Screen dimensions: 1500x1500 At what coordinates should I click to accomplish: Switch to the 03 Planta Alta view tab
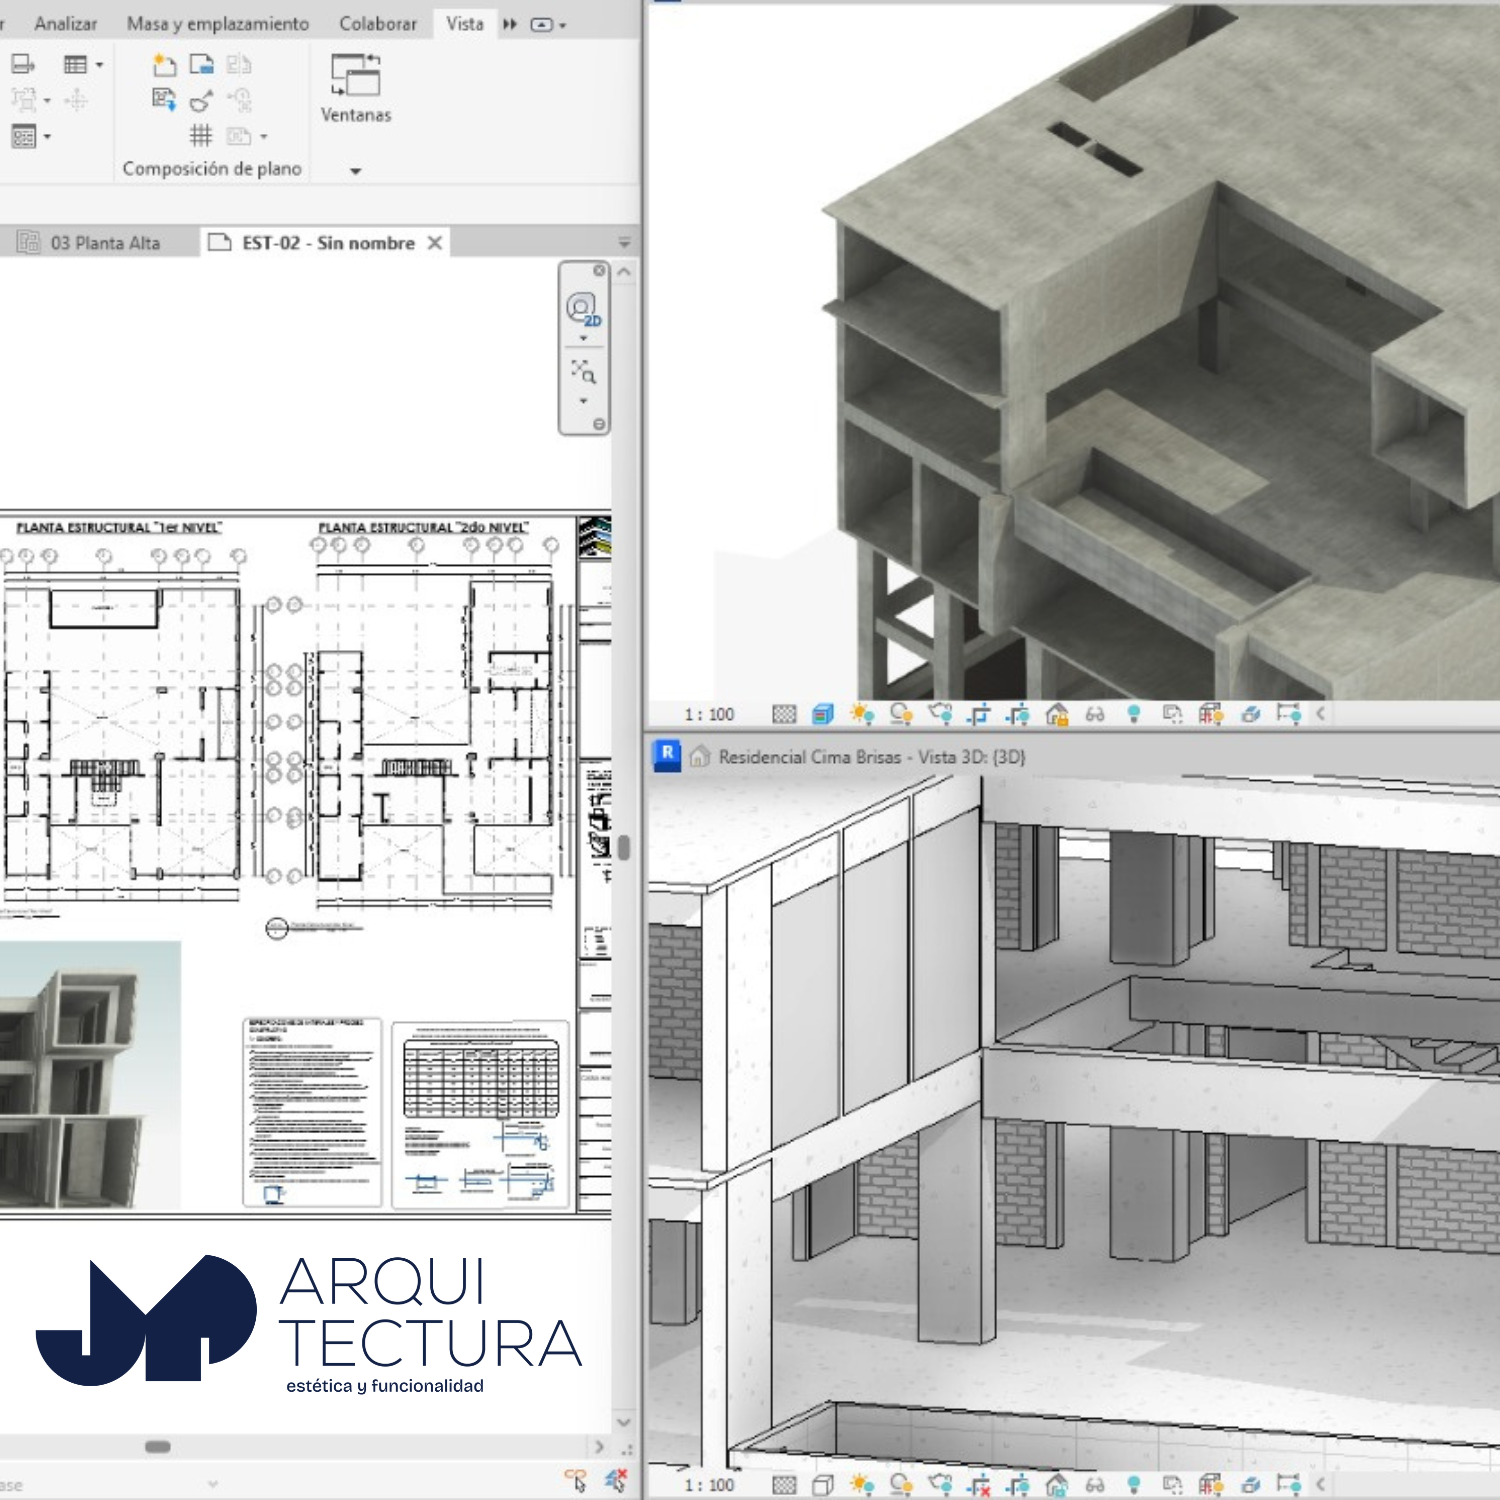(105, 242)
